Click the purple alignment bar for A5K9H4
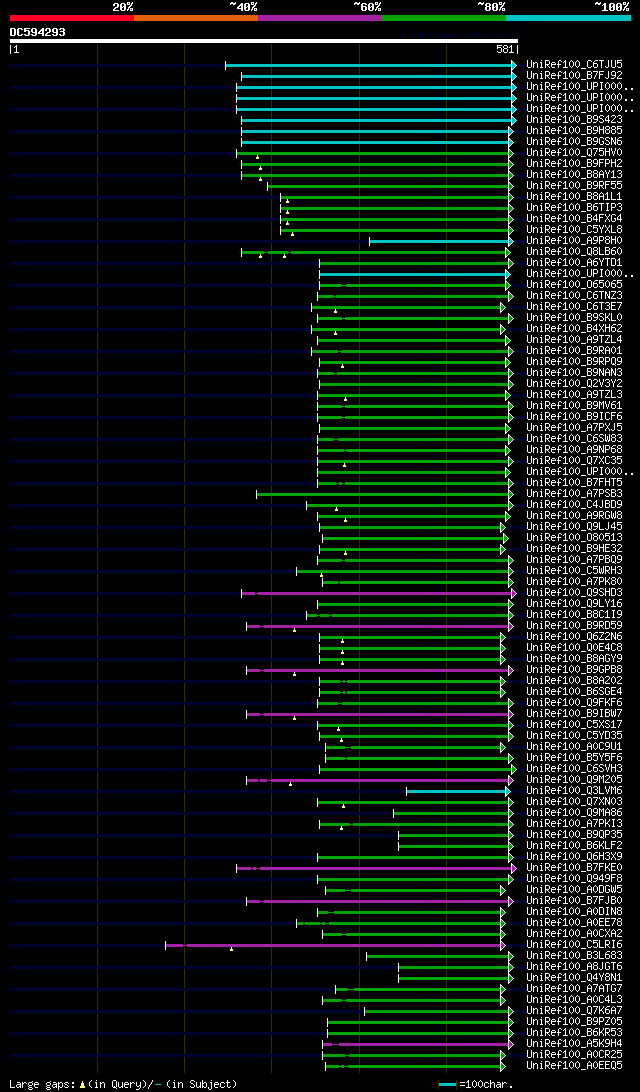The width and height of the screenshot is (640, 1092). point(416,1044)
